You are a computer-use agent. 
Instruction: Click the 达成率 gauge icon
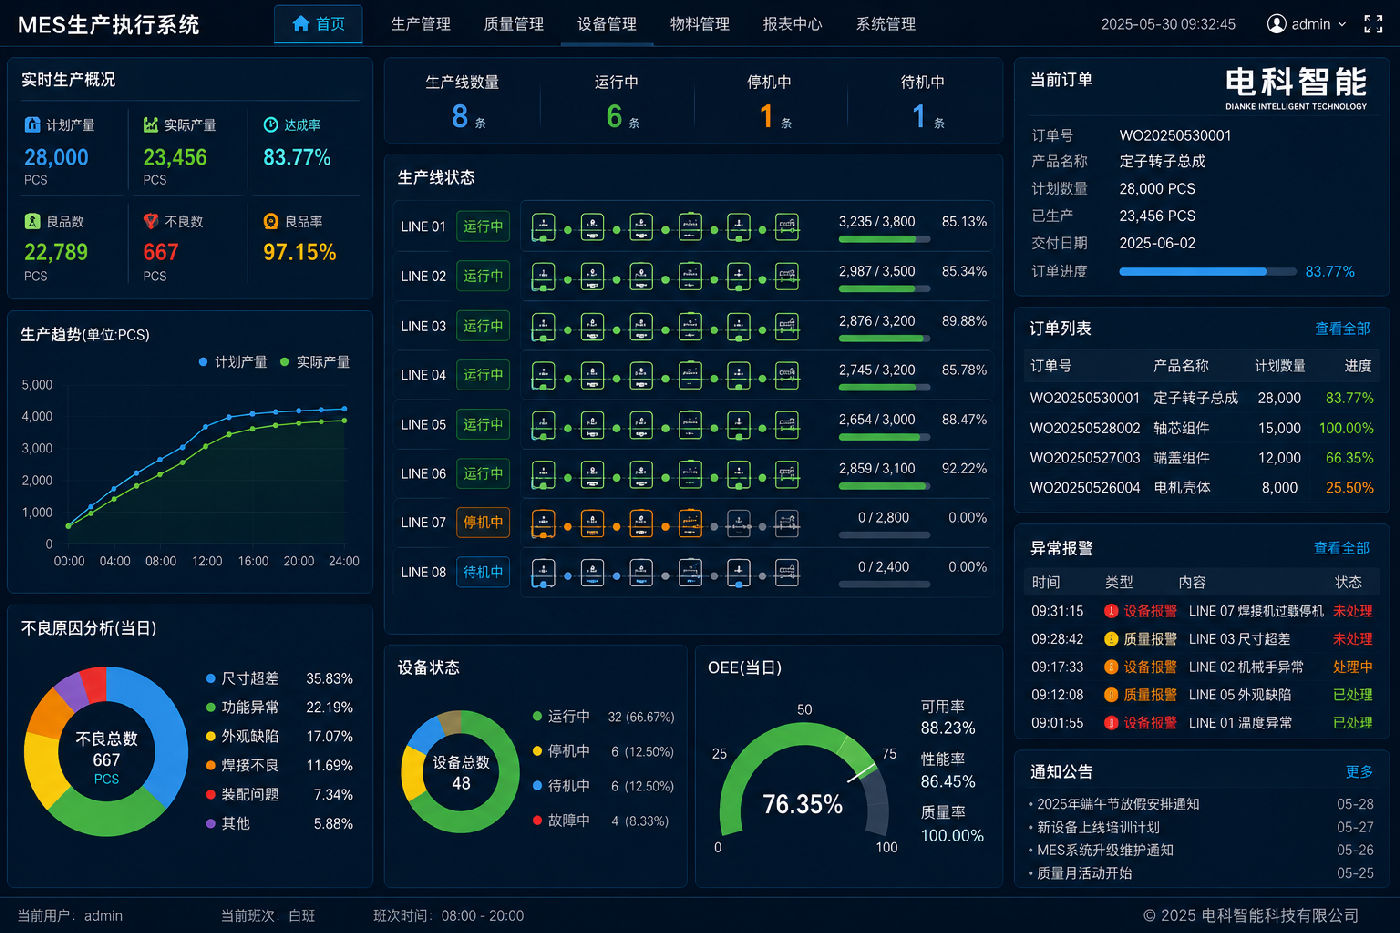[270, 125]
